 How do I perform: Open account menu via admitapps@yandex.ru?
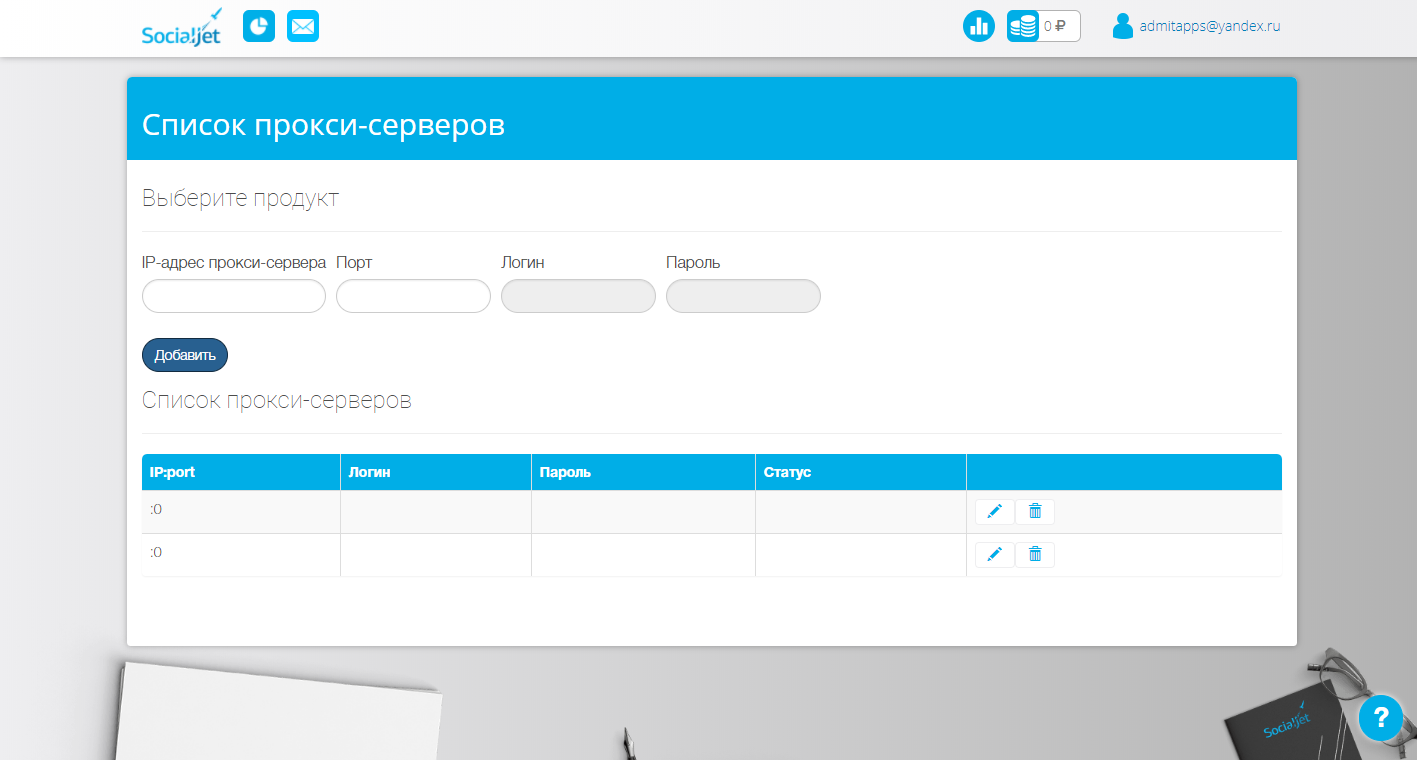1209,25
